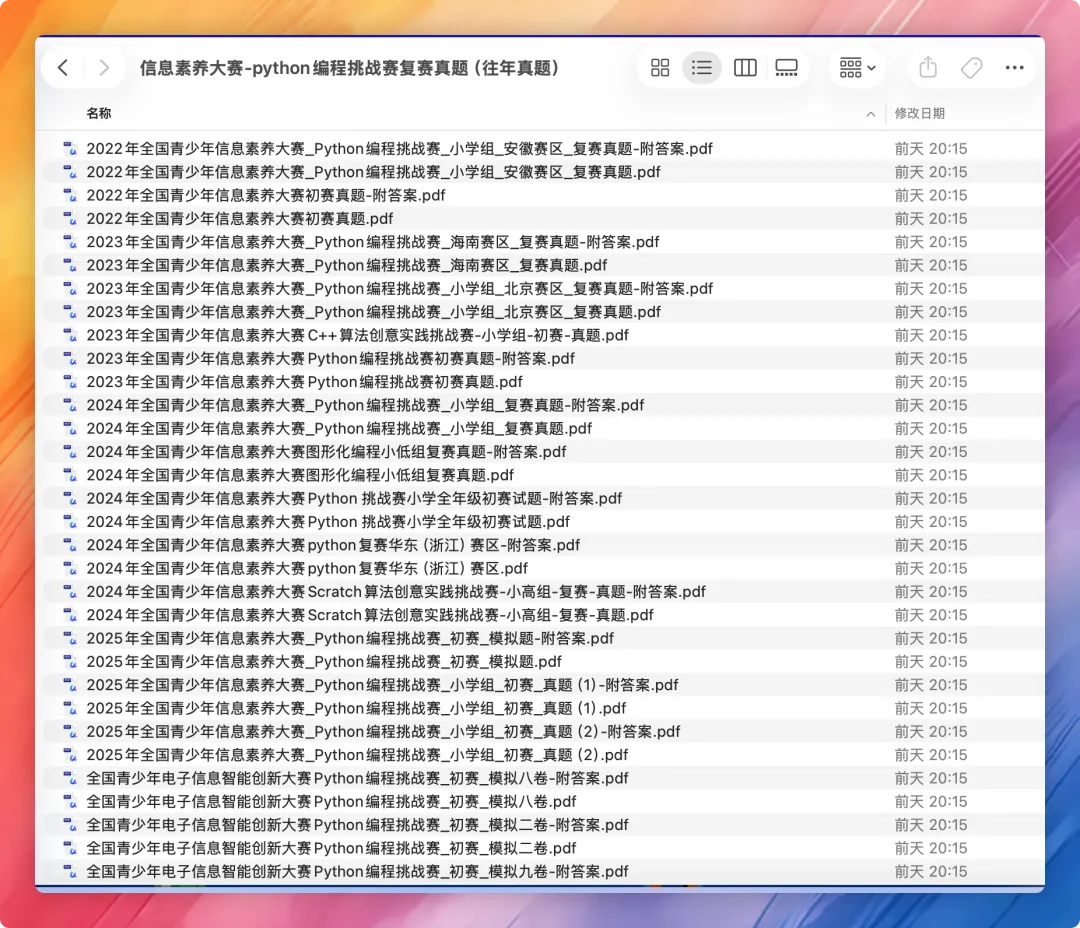
Task: Click PDF icon of 2024 python复赛华东(浙江)赛区.pdf
Action: click(x=70, y=568)
